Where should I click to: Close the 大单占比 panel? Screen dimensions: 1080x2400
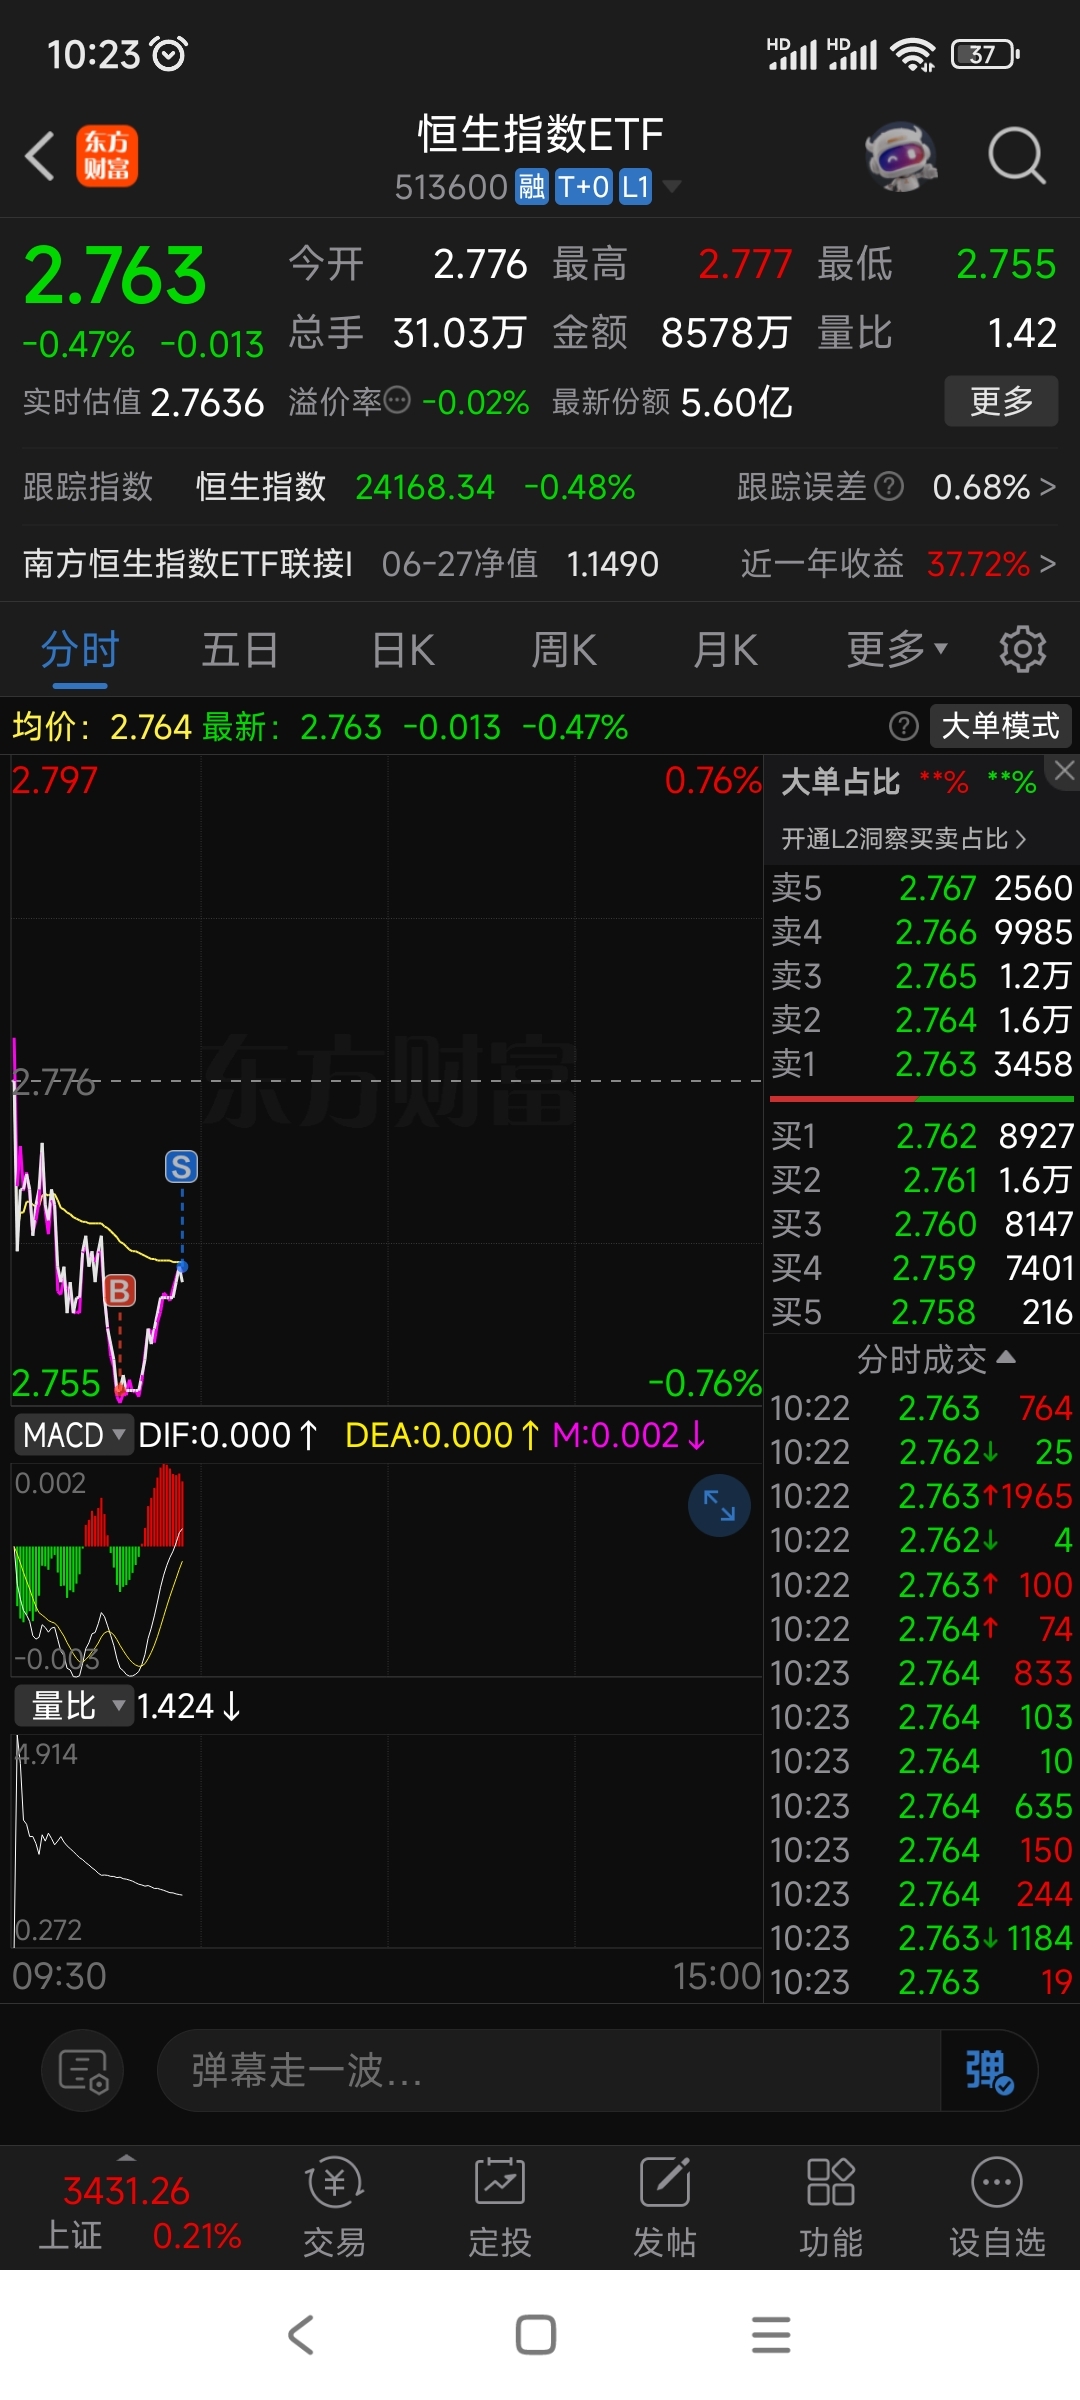1064,770
